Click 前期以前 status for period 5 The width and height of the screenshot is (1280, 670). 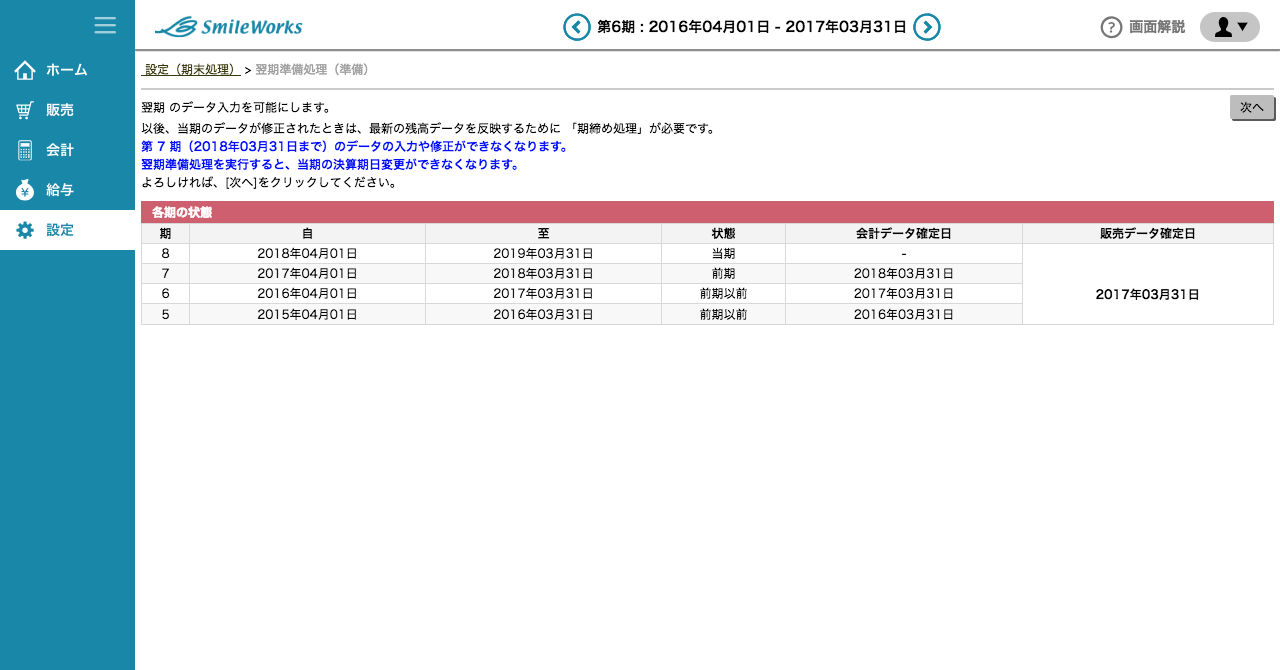tap(723, 314)
